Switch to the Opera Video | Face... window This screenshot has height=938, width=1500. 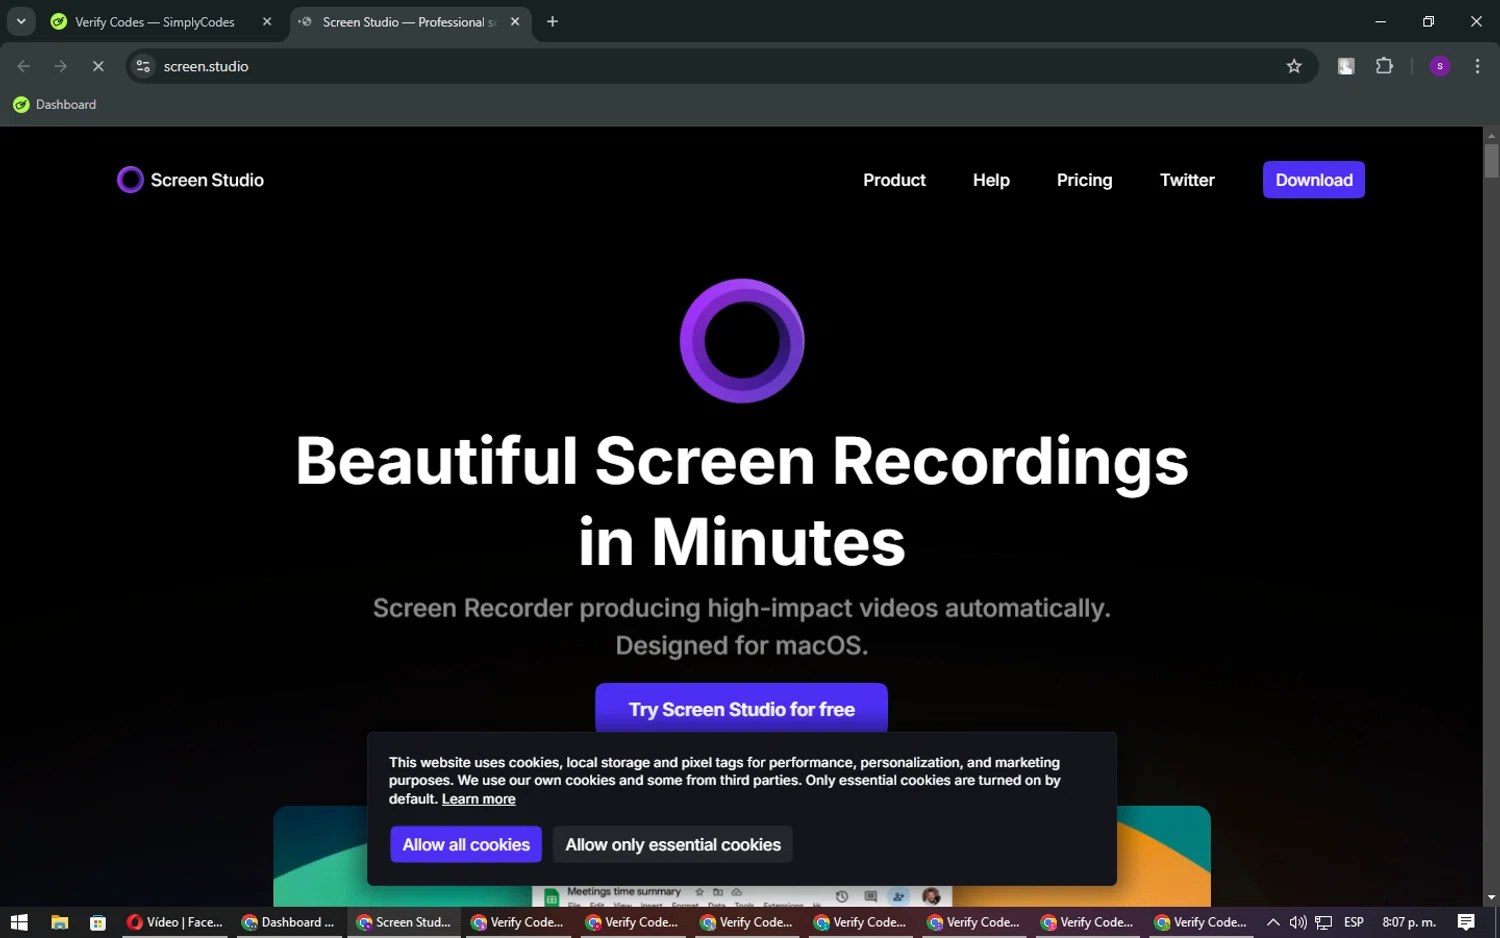pyautogui.click(x=176, y=922)
